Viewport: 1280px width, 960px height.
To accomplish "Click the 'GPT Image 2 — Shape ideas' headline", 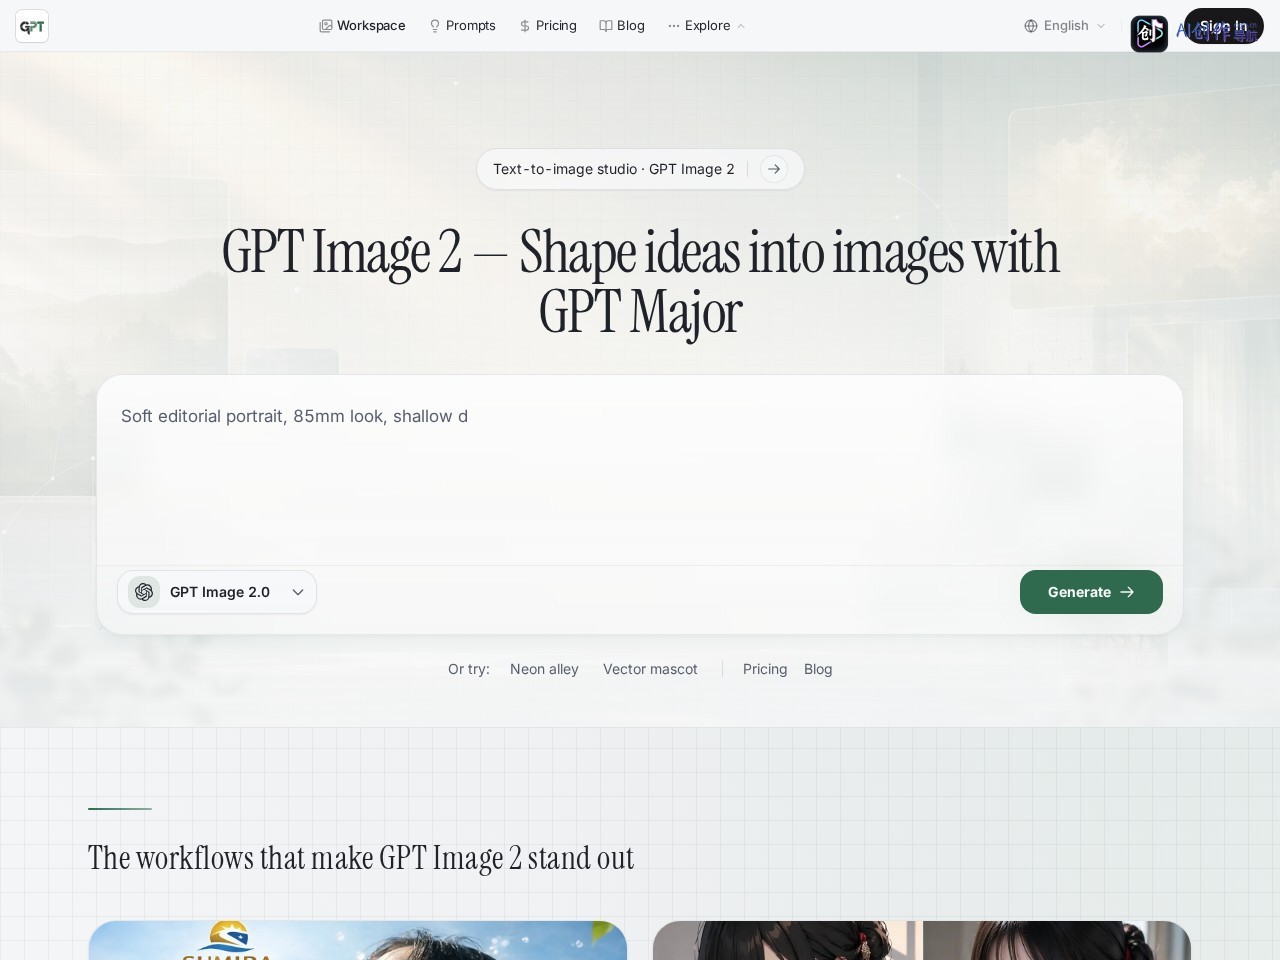I will click(640, 282).
